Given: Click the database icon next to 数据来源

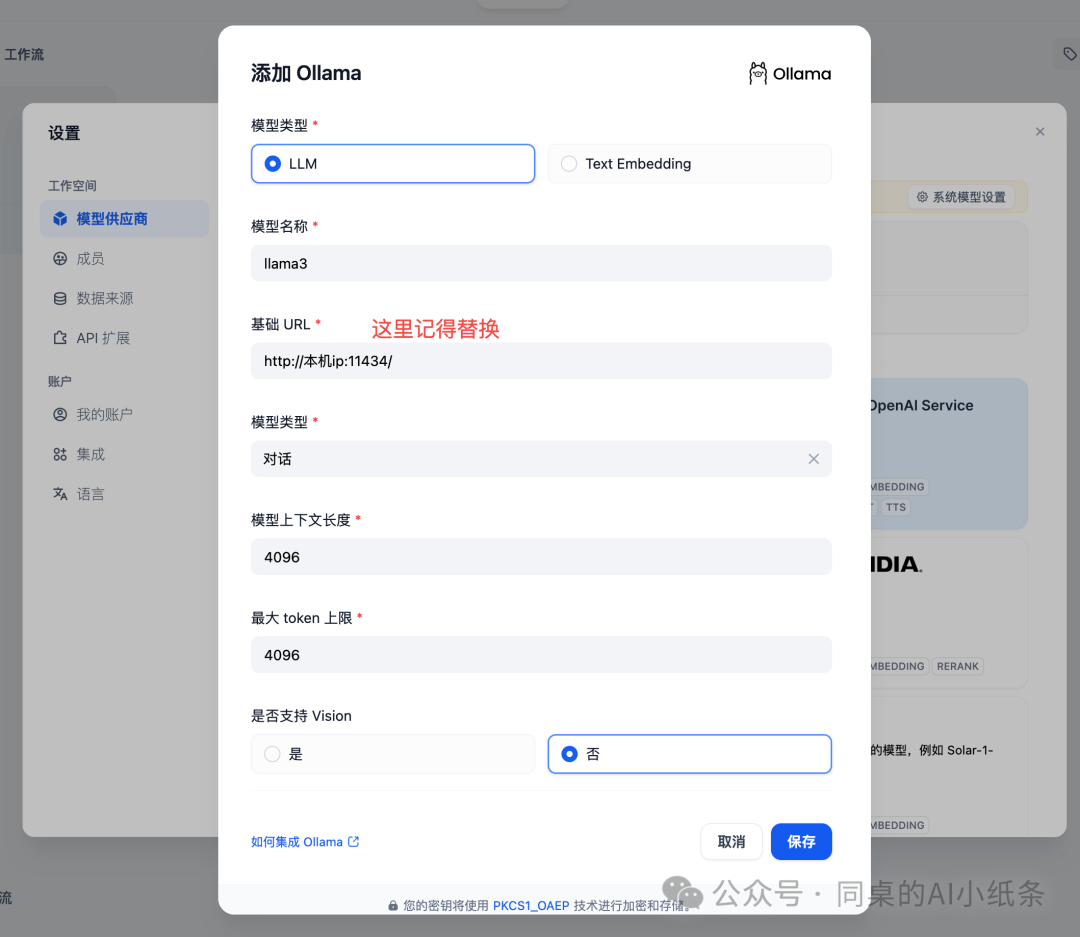Looking at the screenshot, I should point(61,298).
